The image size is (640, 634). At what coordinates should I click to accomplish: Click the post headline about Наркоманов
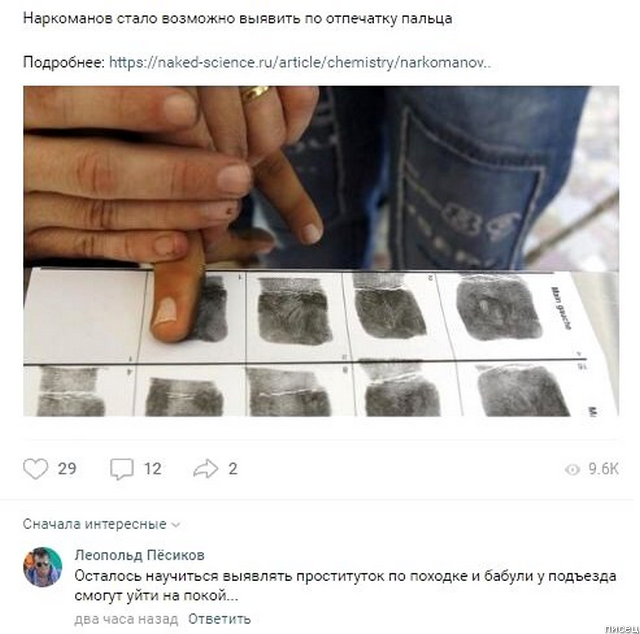tap(238, 19)
